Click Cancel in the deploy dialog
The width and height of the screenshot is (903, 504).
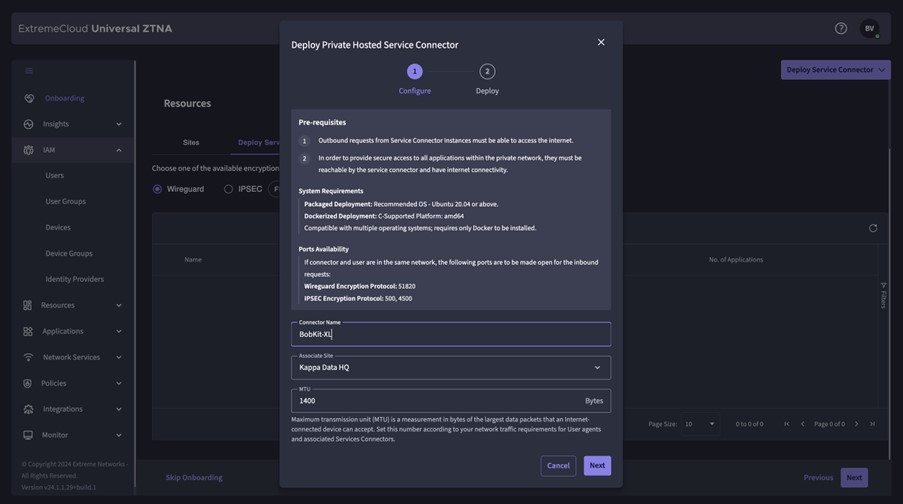(x=558, y=465)
